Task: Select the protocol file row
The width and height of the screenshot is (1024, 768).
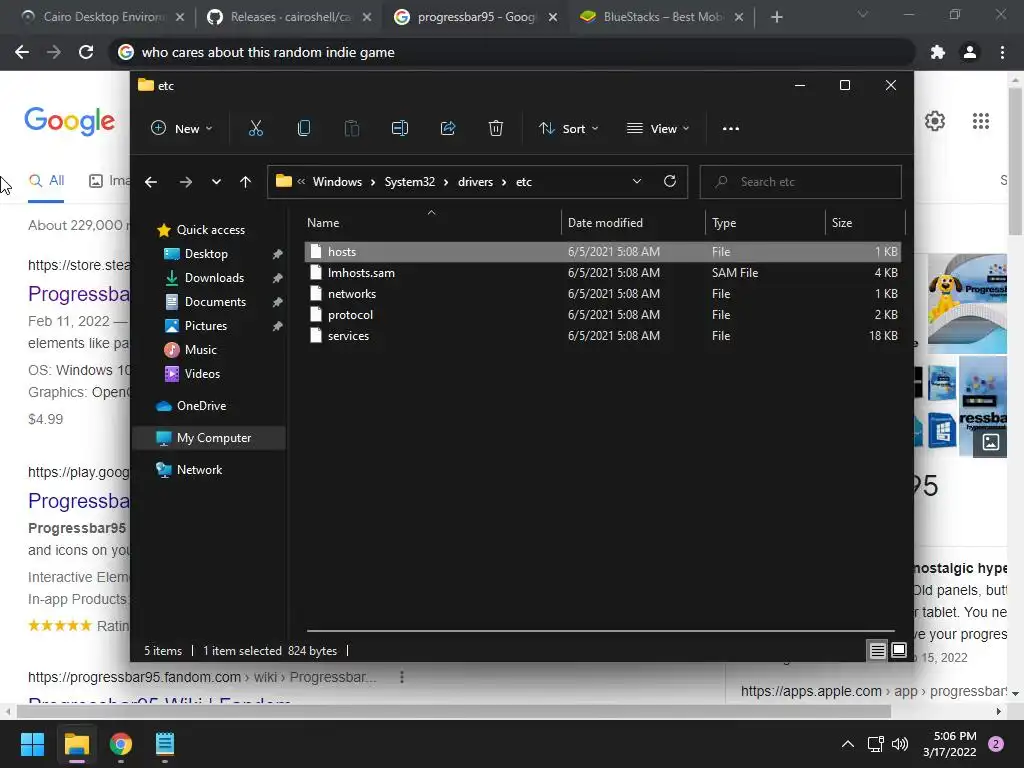Action: [x=602, y=315]
